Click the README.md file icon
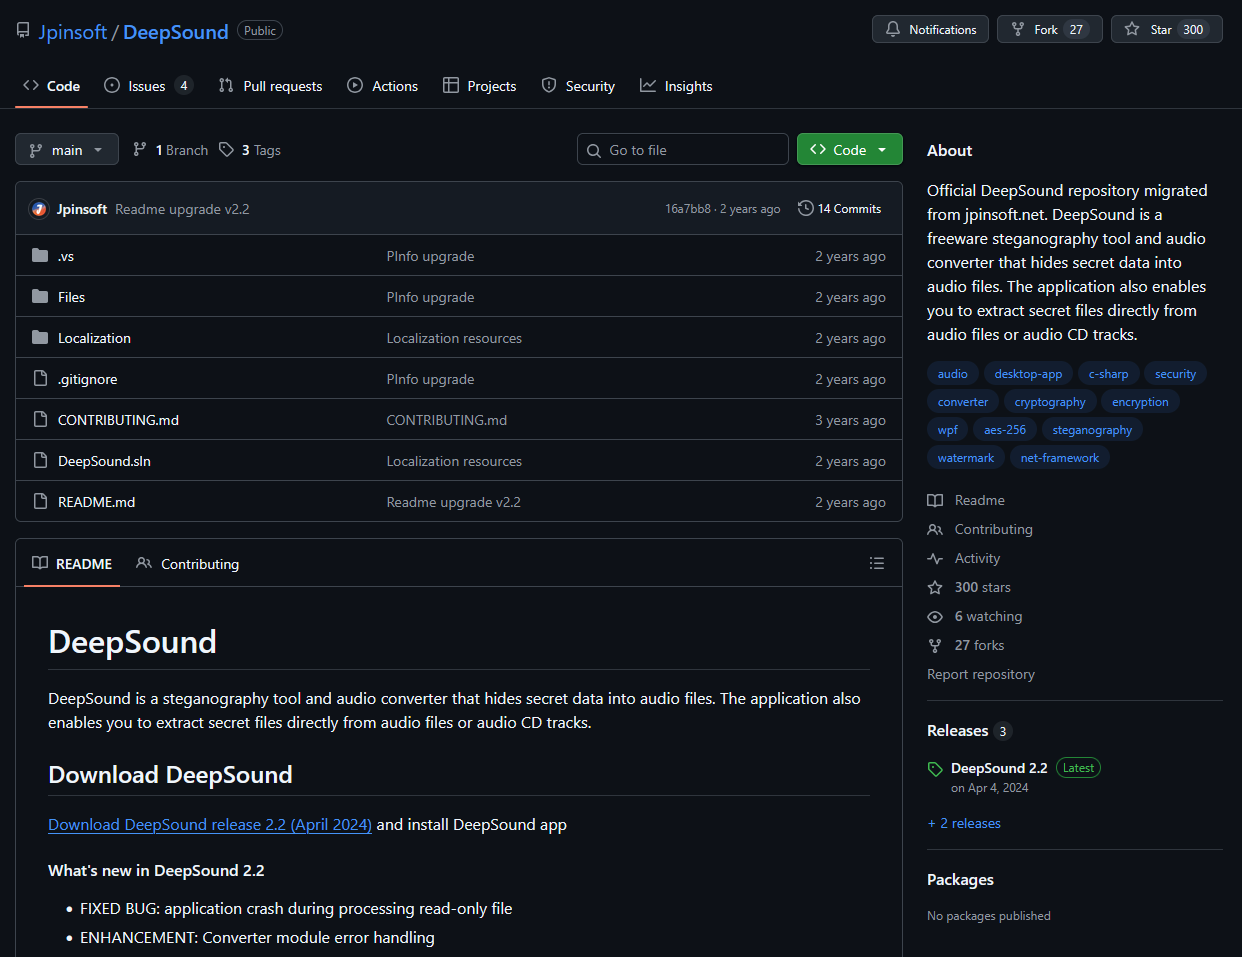 (40, 501)
